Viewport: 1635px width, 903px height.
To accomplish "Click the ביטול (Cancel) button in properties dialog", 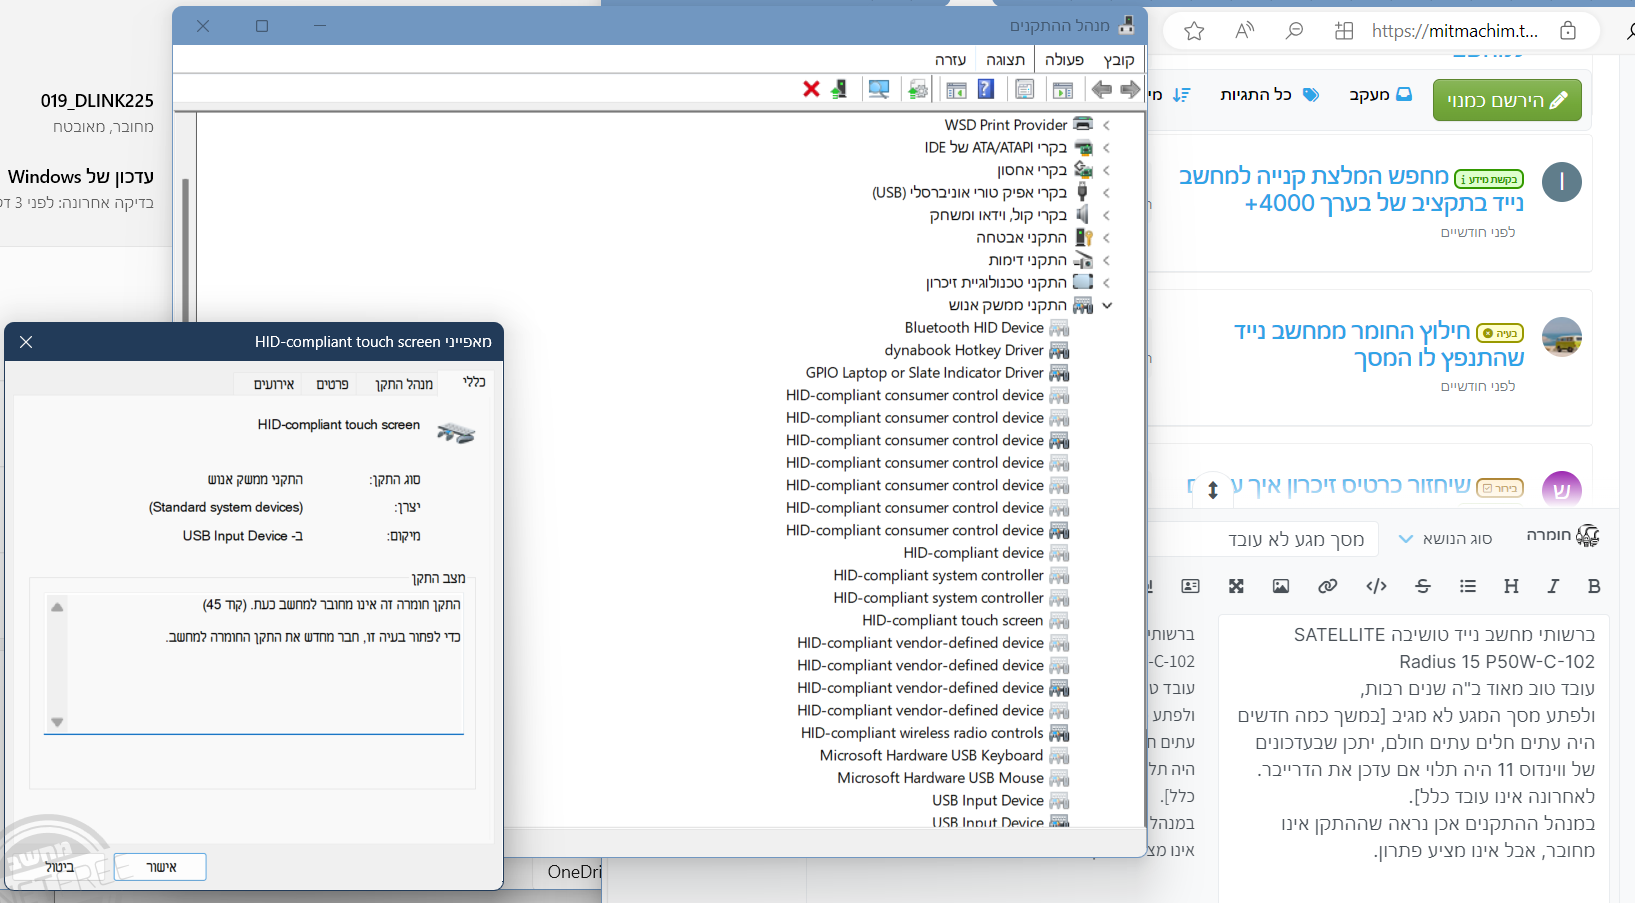I will pos(59,867).
